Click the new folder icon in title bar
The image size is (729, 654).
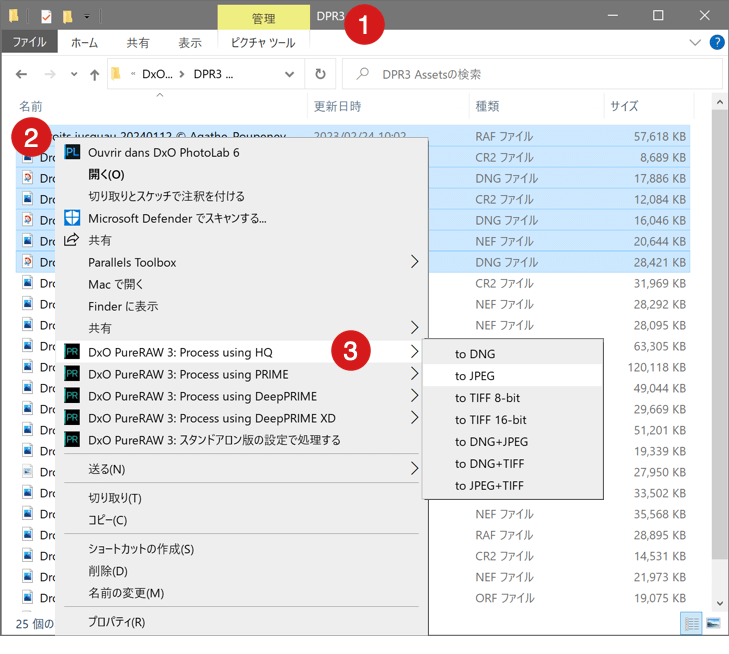click(x=68, y=17)
